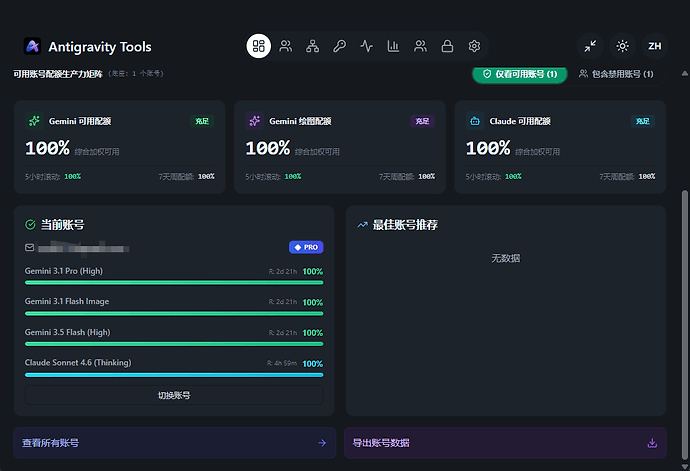Open the key icon in navigation bar

pyautogui.click(x=339, y=46)
